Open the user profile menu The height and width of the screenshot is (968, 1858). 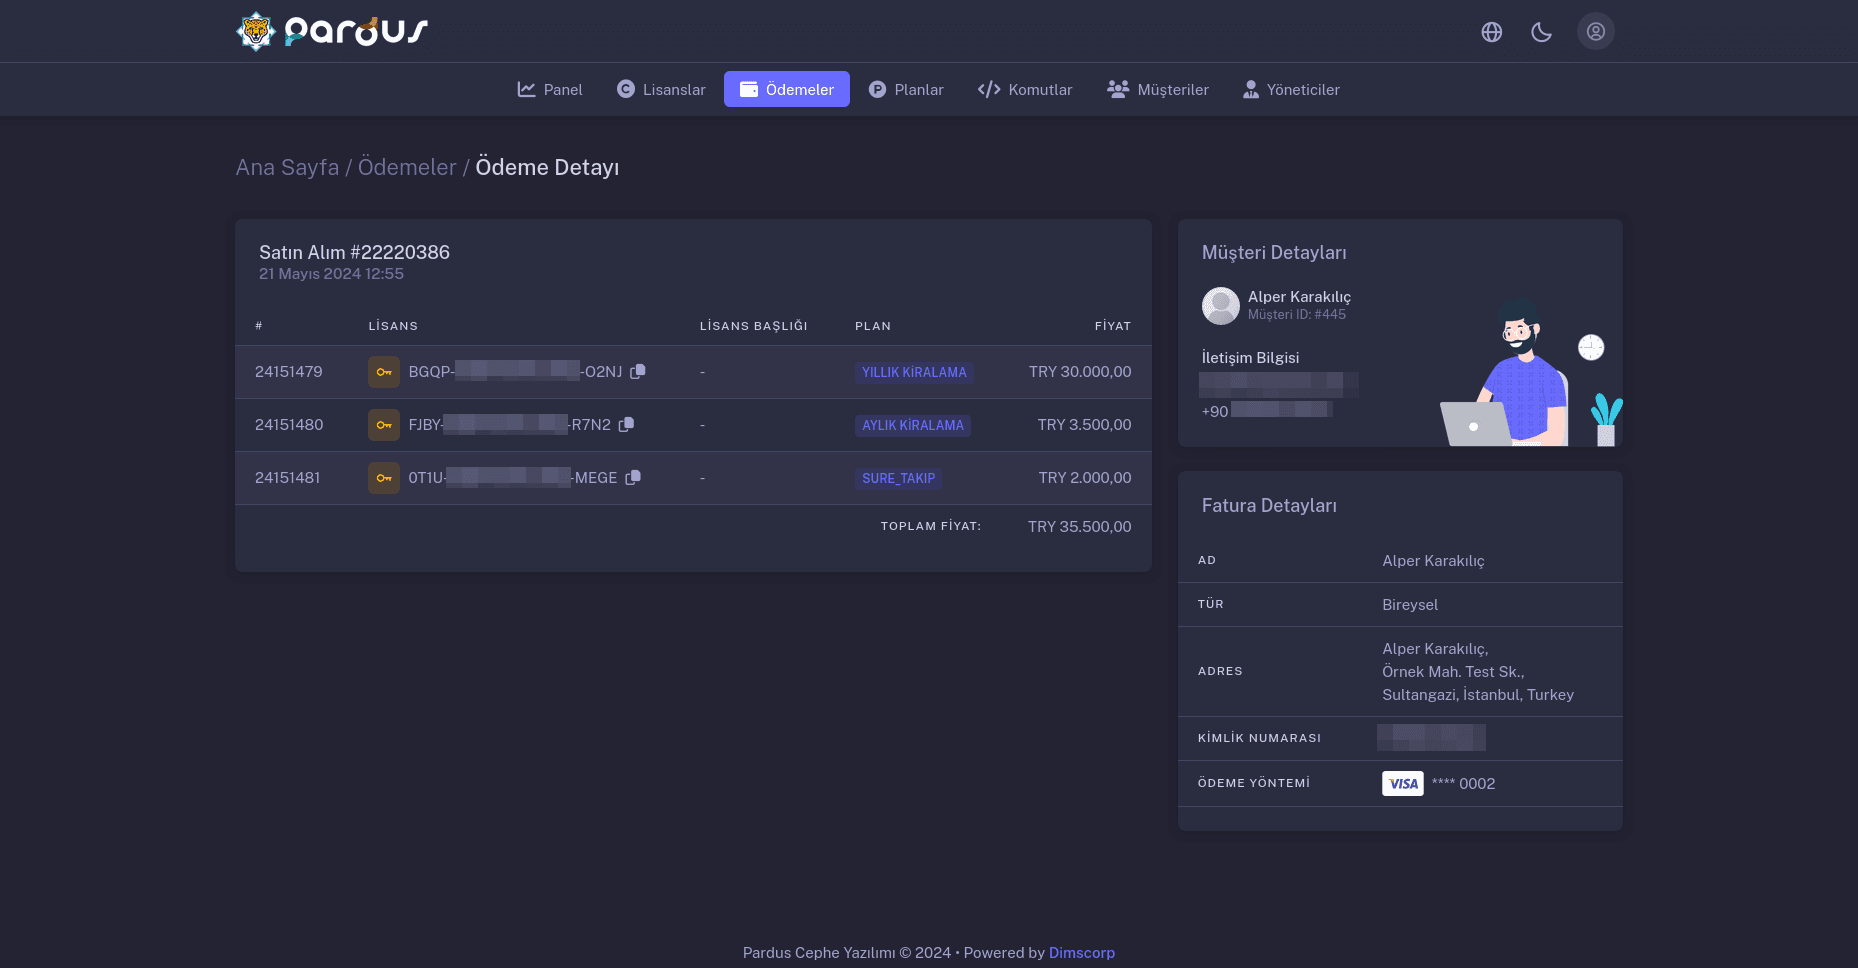pyautogui.click(x=1595, y=31)
